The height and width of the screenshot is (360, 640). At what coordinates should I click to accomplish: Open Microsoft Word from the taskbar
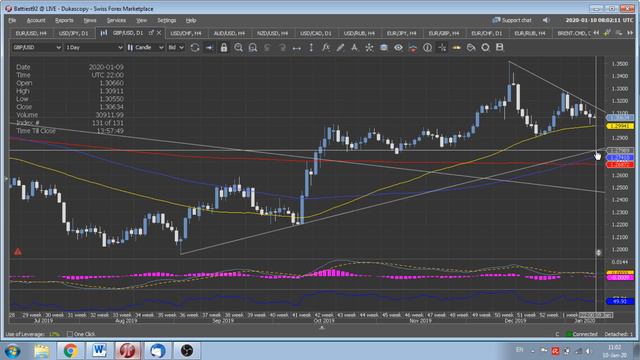click(99, 351)
